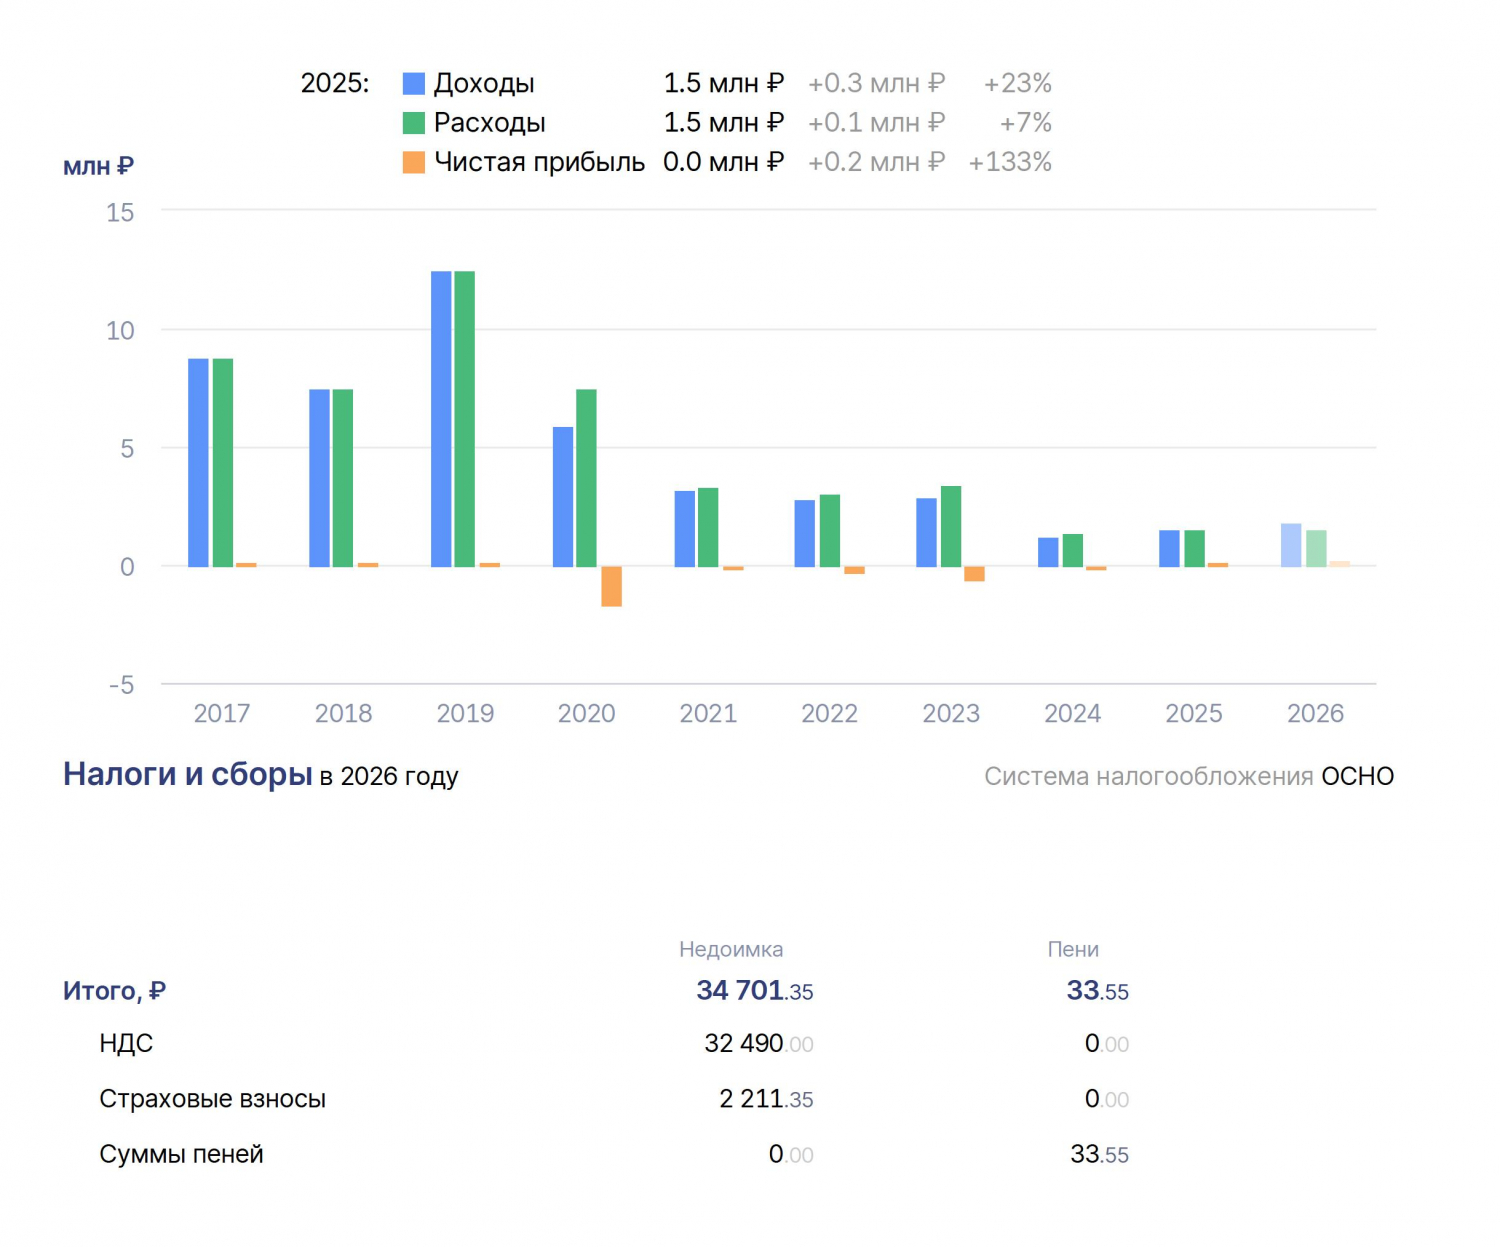Screen dimensions: 1500x1247
Task: Select the Расходы legend label
Action: (x=489, y=123)
